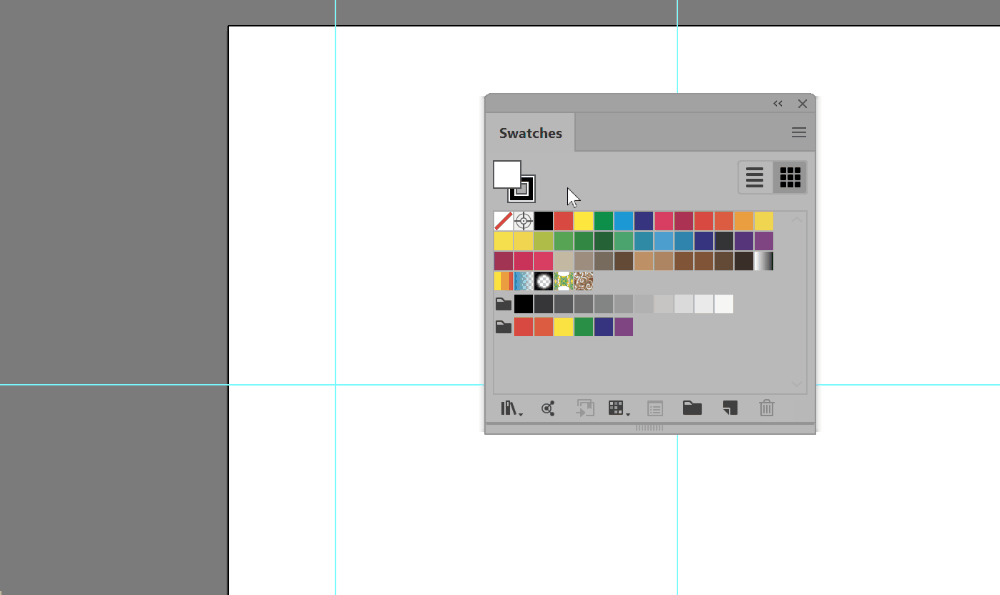Select the yellow-orange striped gradient swatch
This screenshot has width=1000, height=595.
pyautogui.click(x=503, y=281)
